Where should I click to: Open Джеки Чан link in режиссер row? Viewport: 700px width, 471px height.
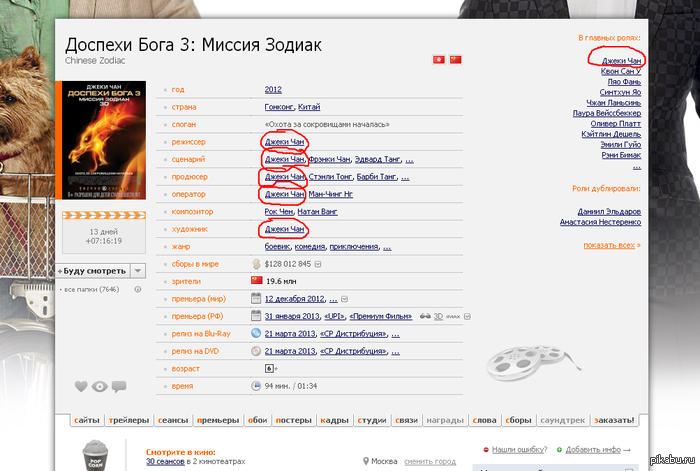click(x=284, y=141)
